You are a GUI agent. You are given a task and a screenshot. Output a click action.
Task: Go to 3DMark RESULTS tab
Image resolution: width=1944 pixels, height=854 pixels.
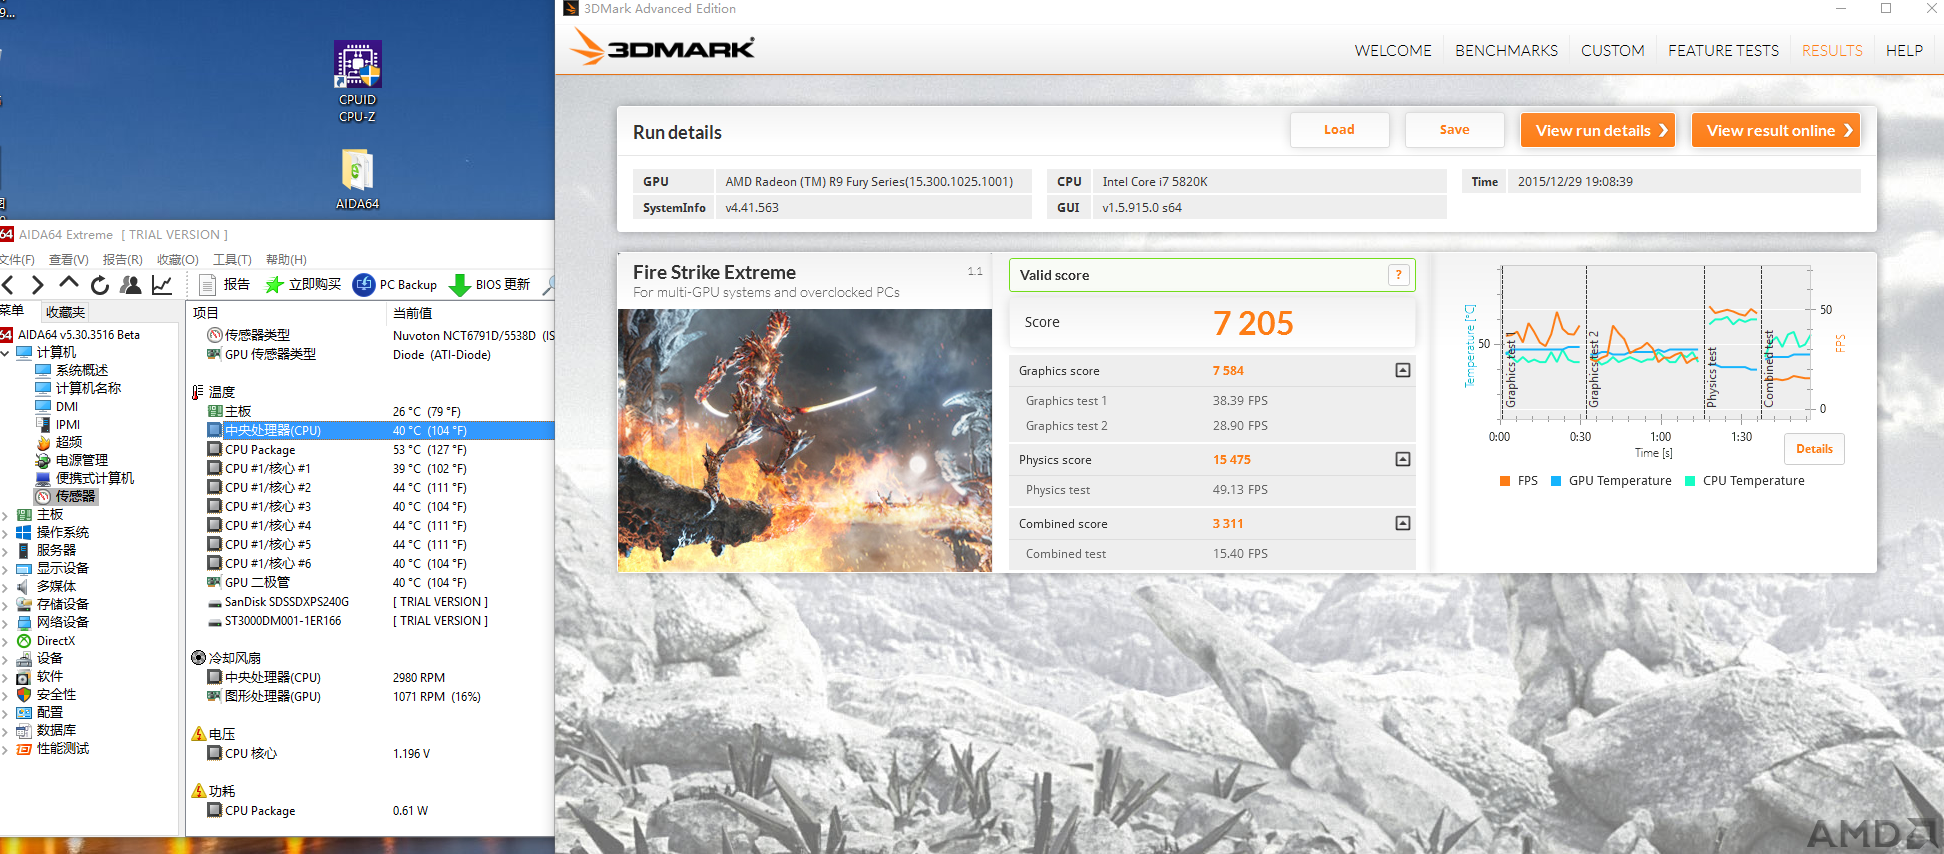point(1832,50)
